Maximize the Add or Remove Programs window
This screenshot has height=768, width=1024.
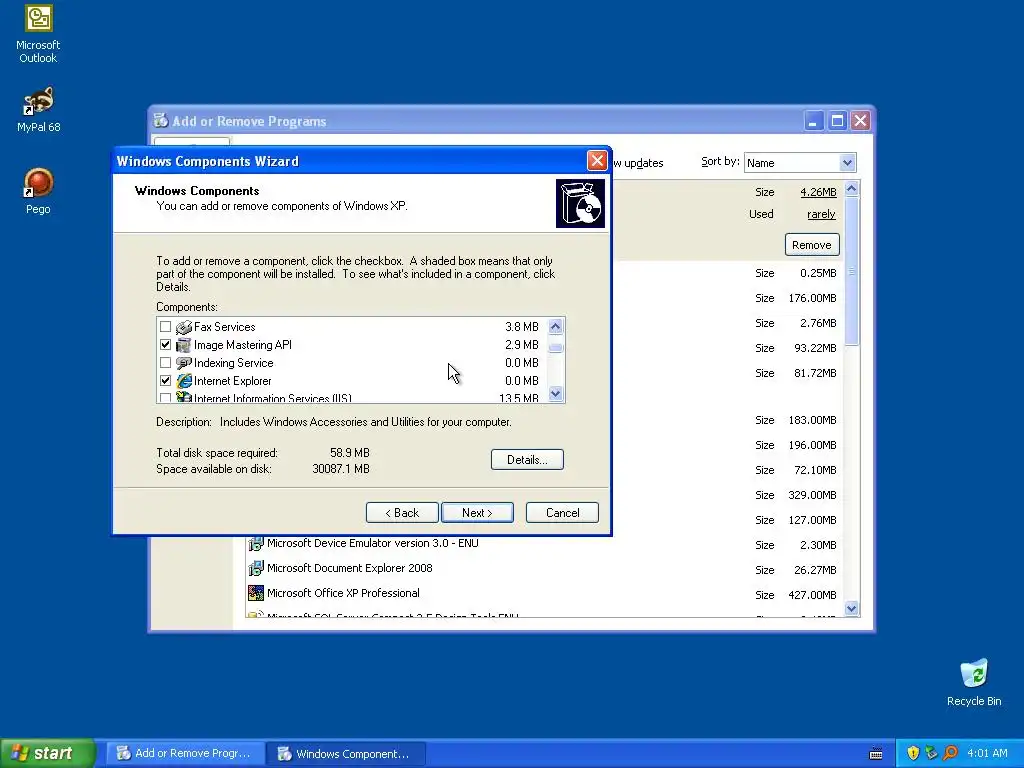pyautogui.click(x=837, y=121)
